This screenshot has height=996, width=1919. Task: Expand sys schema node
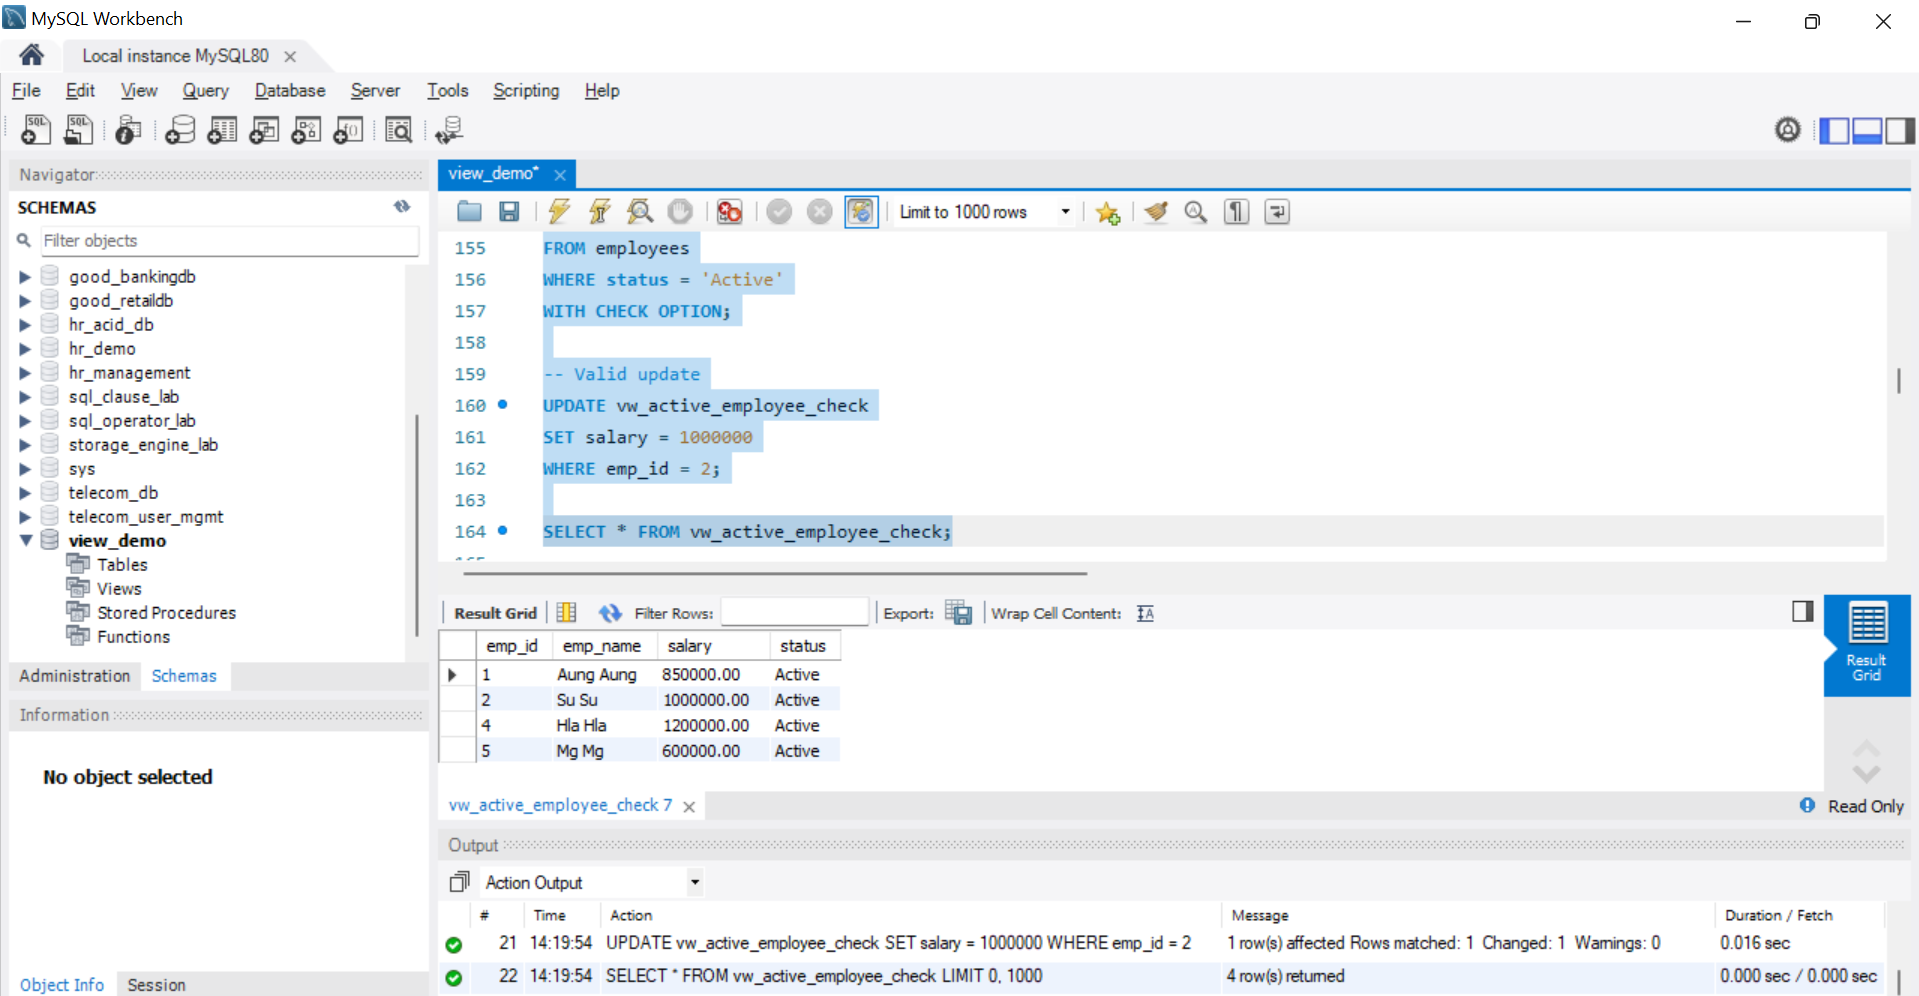tap(25, 469)
